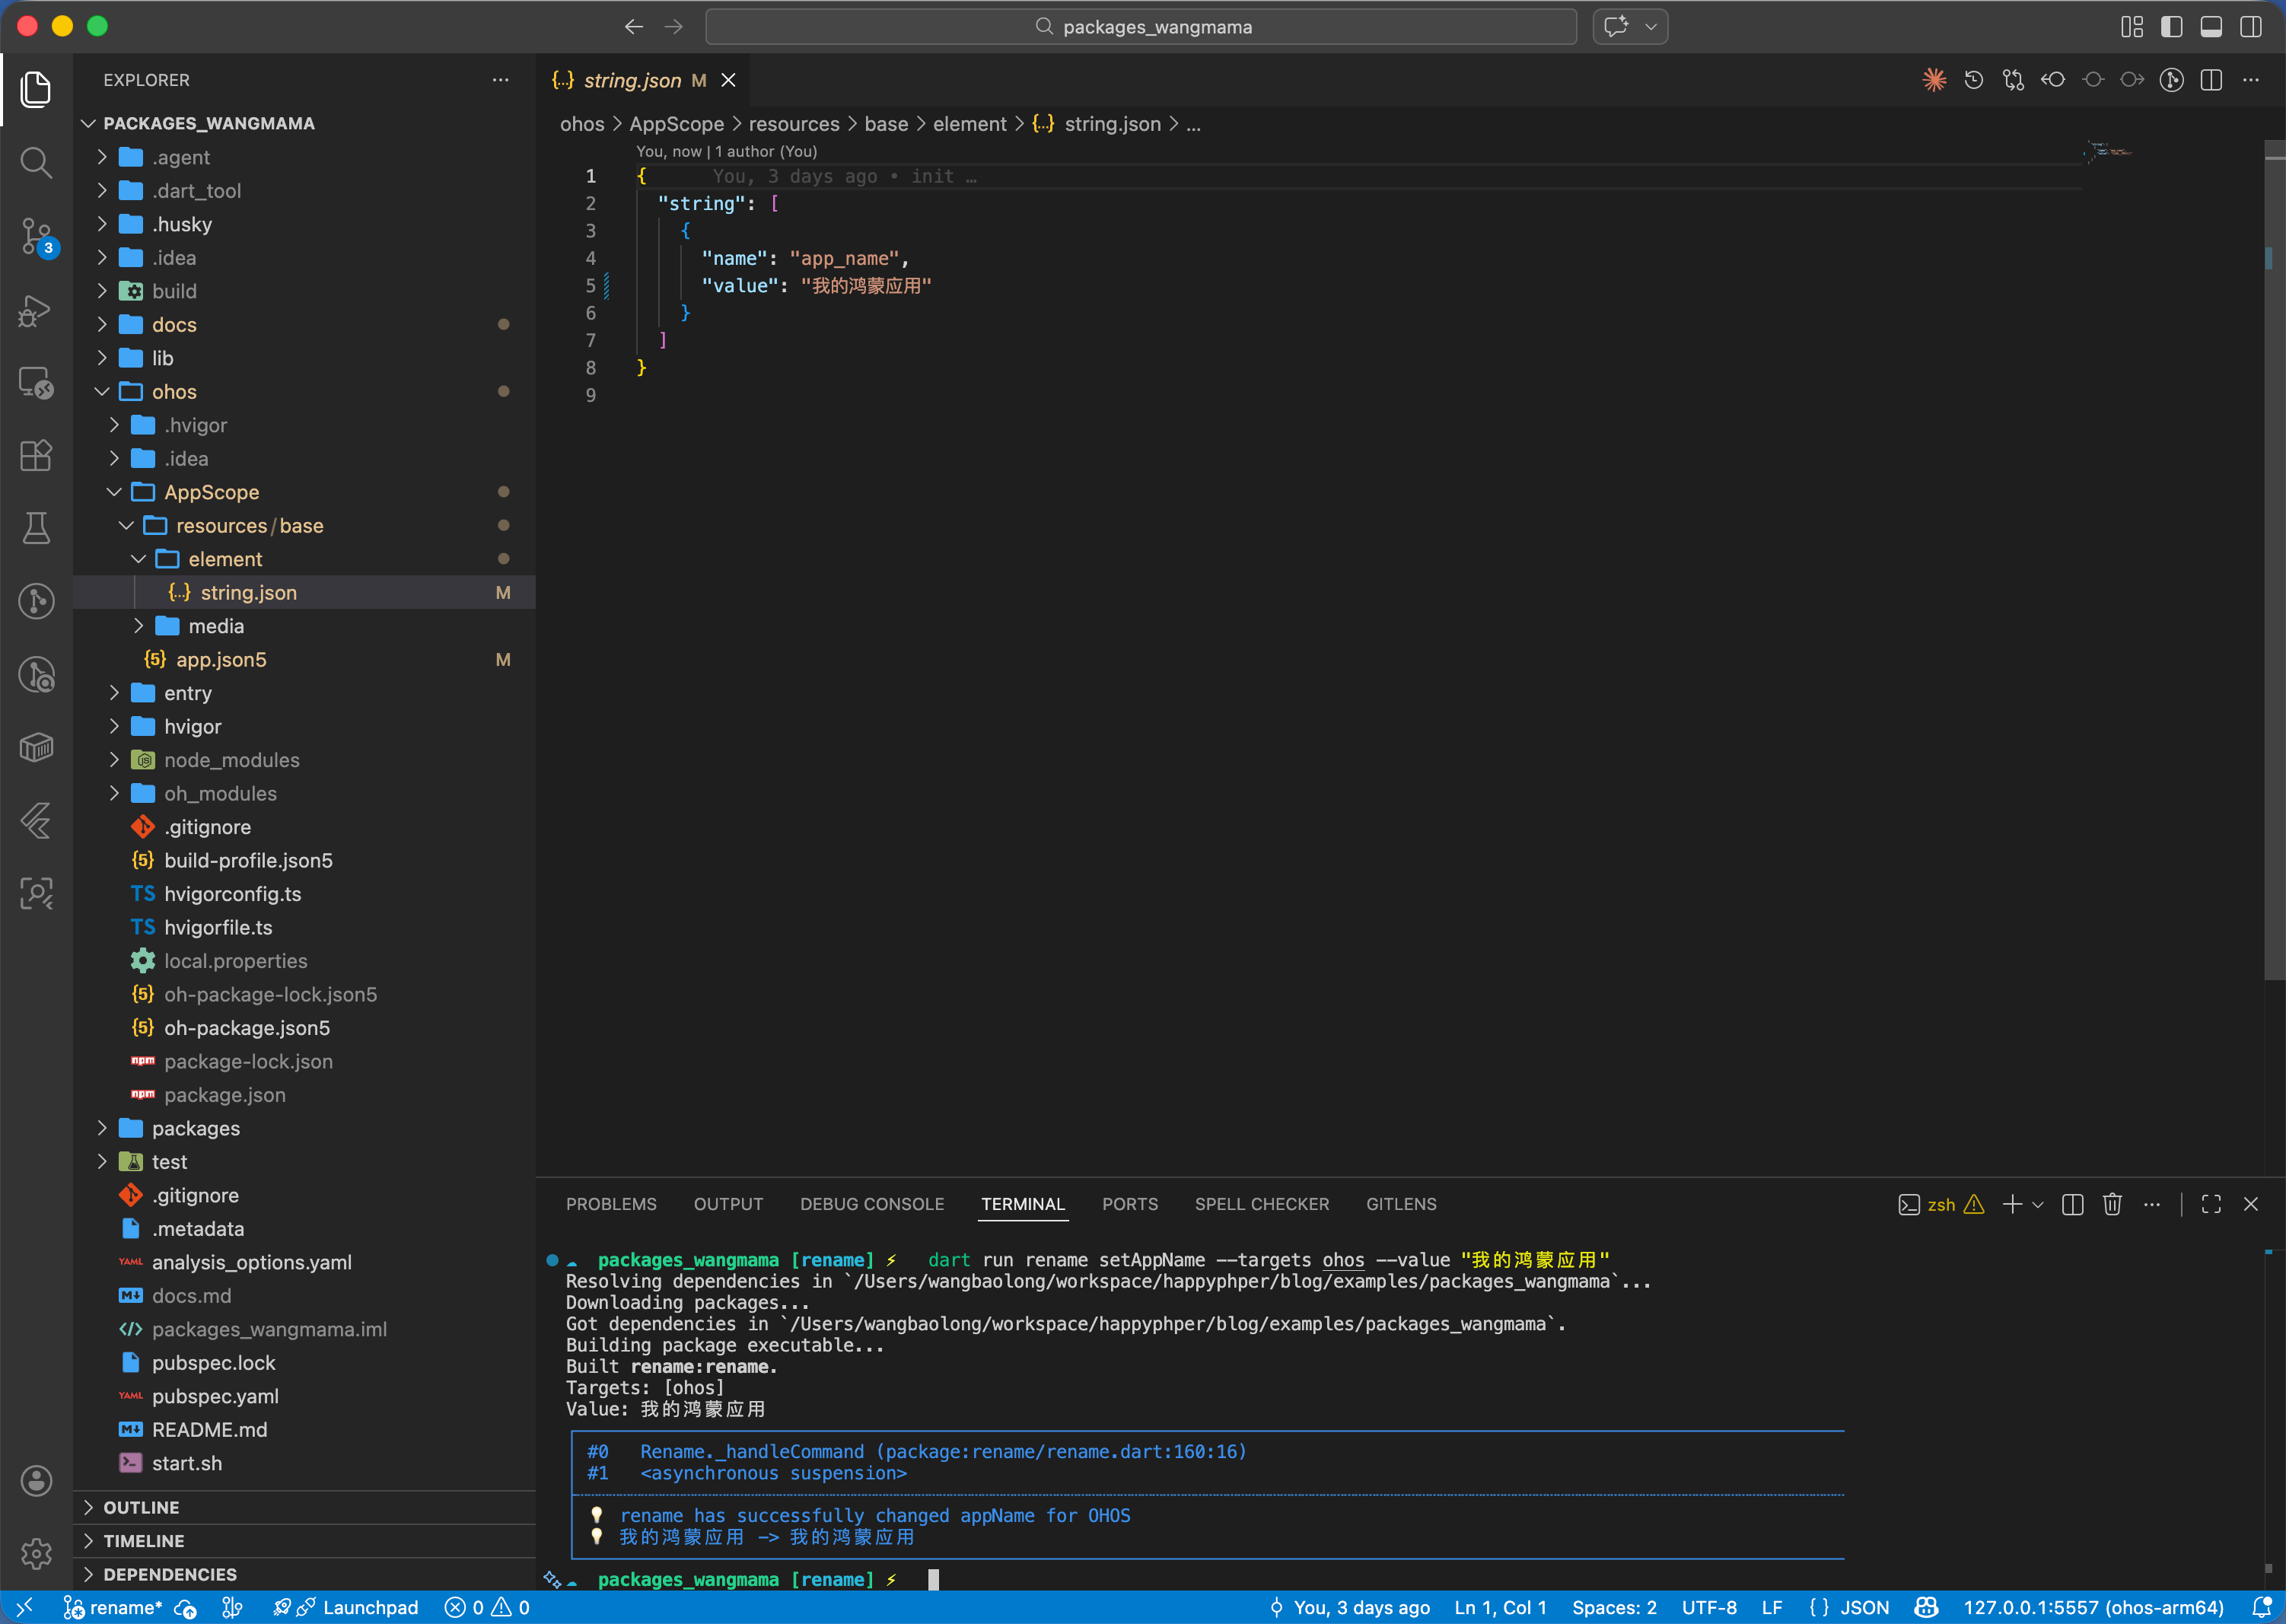2286x1624 pixels.
Task: Click the editor vertical scrollbar
Action: point(2274,560)
